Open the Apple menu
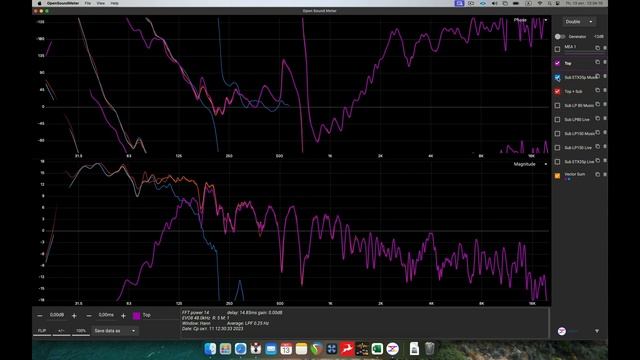The width and height of the screenshot is (640, 360). [x=39, y=3]
